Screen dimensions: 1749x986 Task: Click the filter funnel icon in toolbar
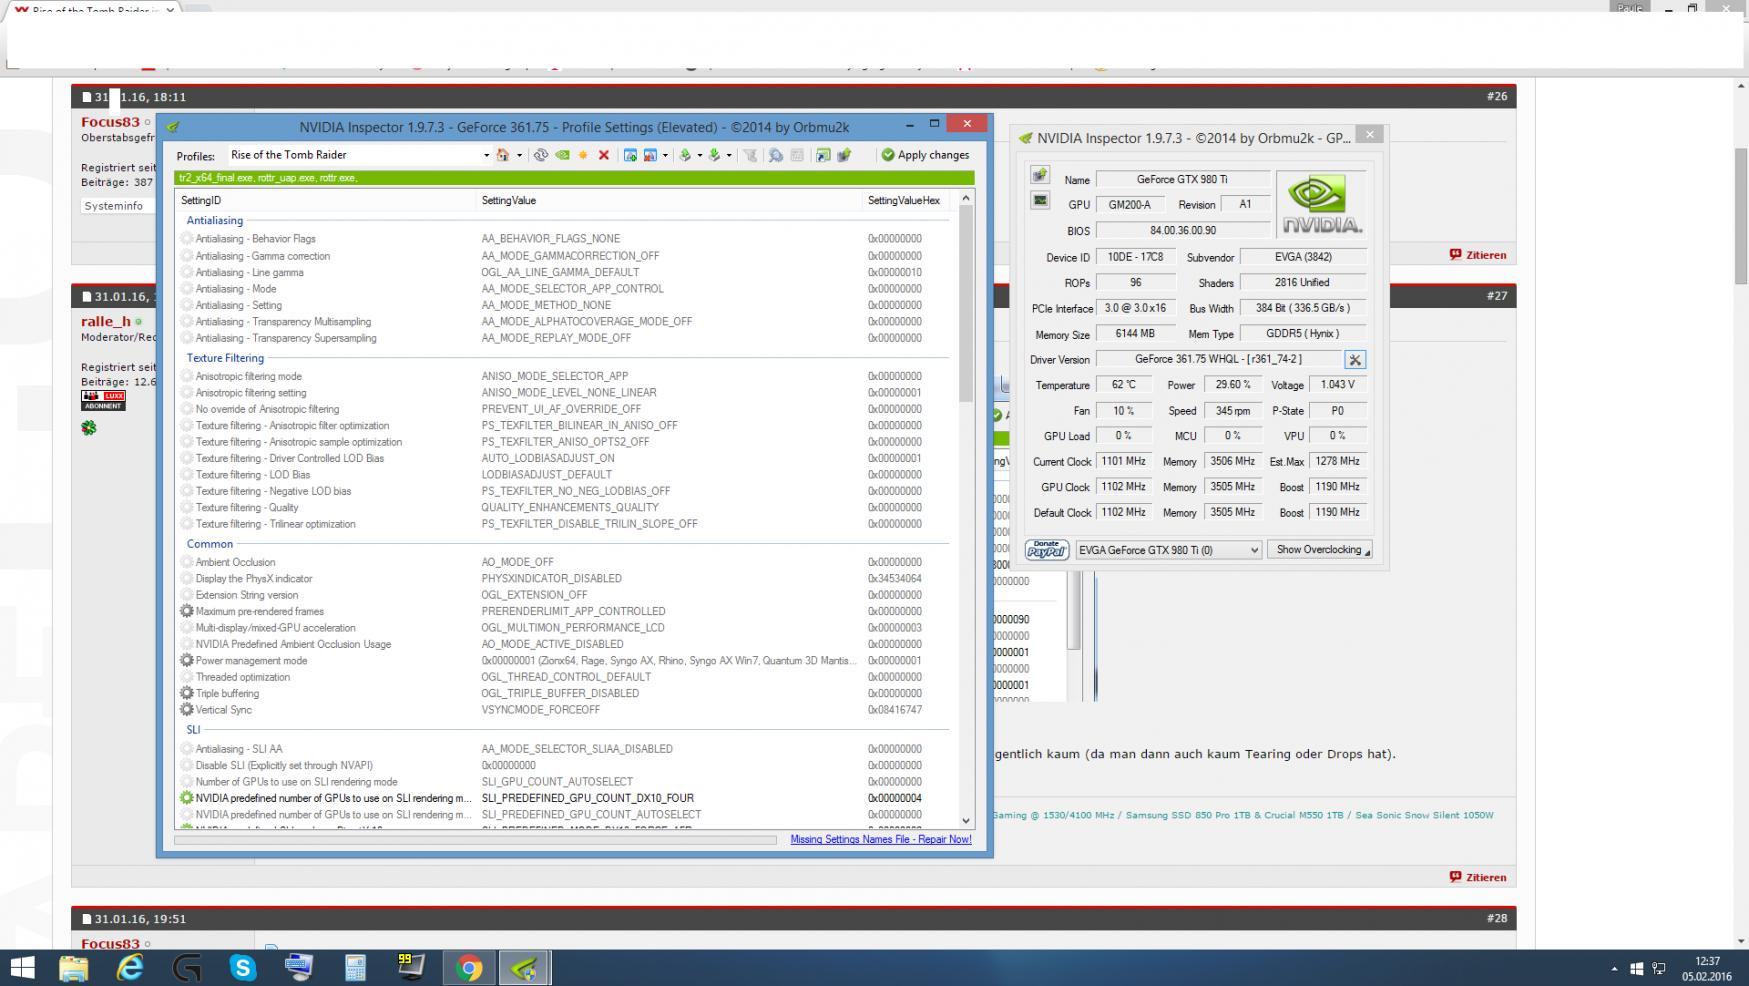[x=750, y=155]
